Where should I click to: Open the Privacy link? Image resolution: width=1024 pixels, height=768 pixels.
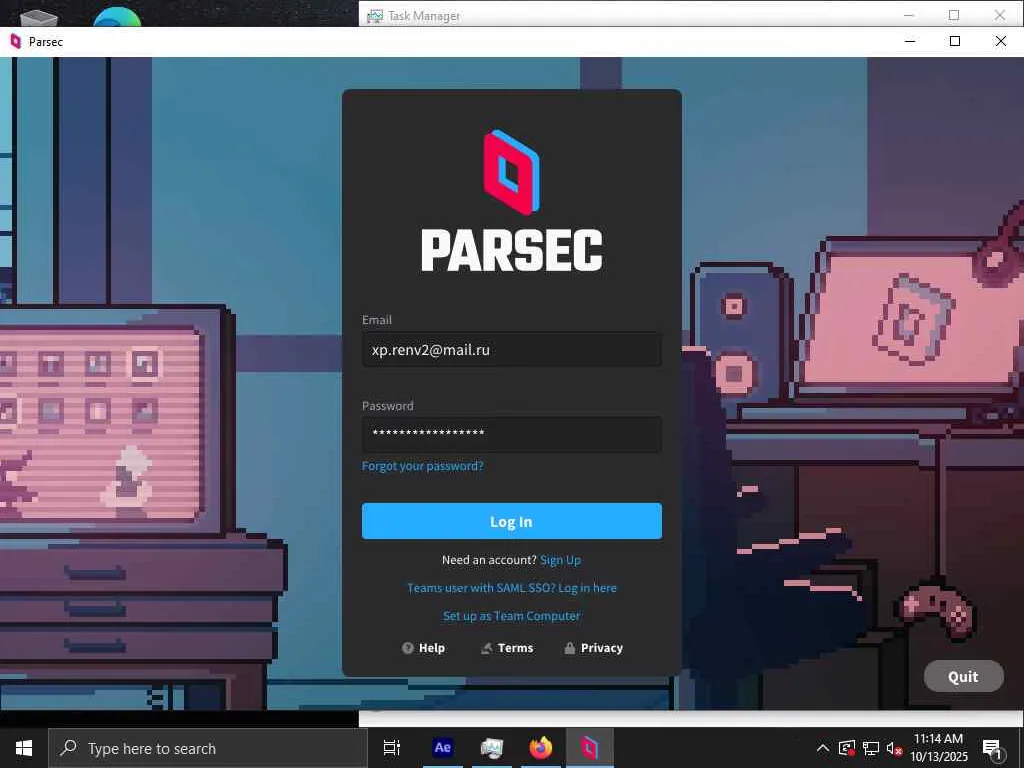pyautogui.click(x=594, y=648)
